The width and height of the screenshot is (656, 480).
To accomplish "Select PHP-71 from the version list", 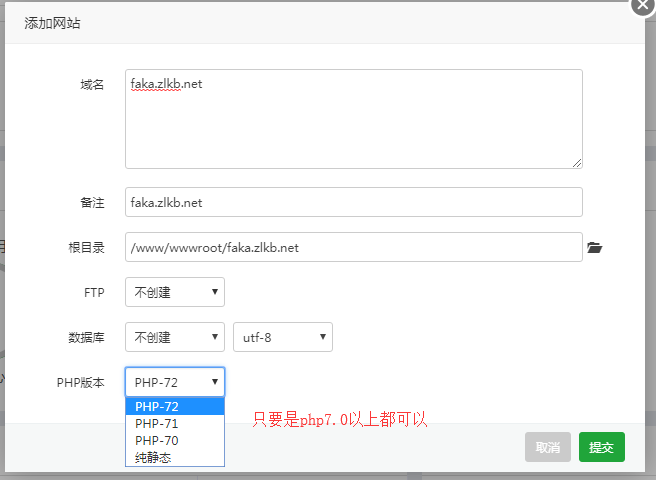I will click(x=175, y=424).
